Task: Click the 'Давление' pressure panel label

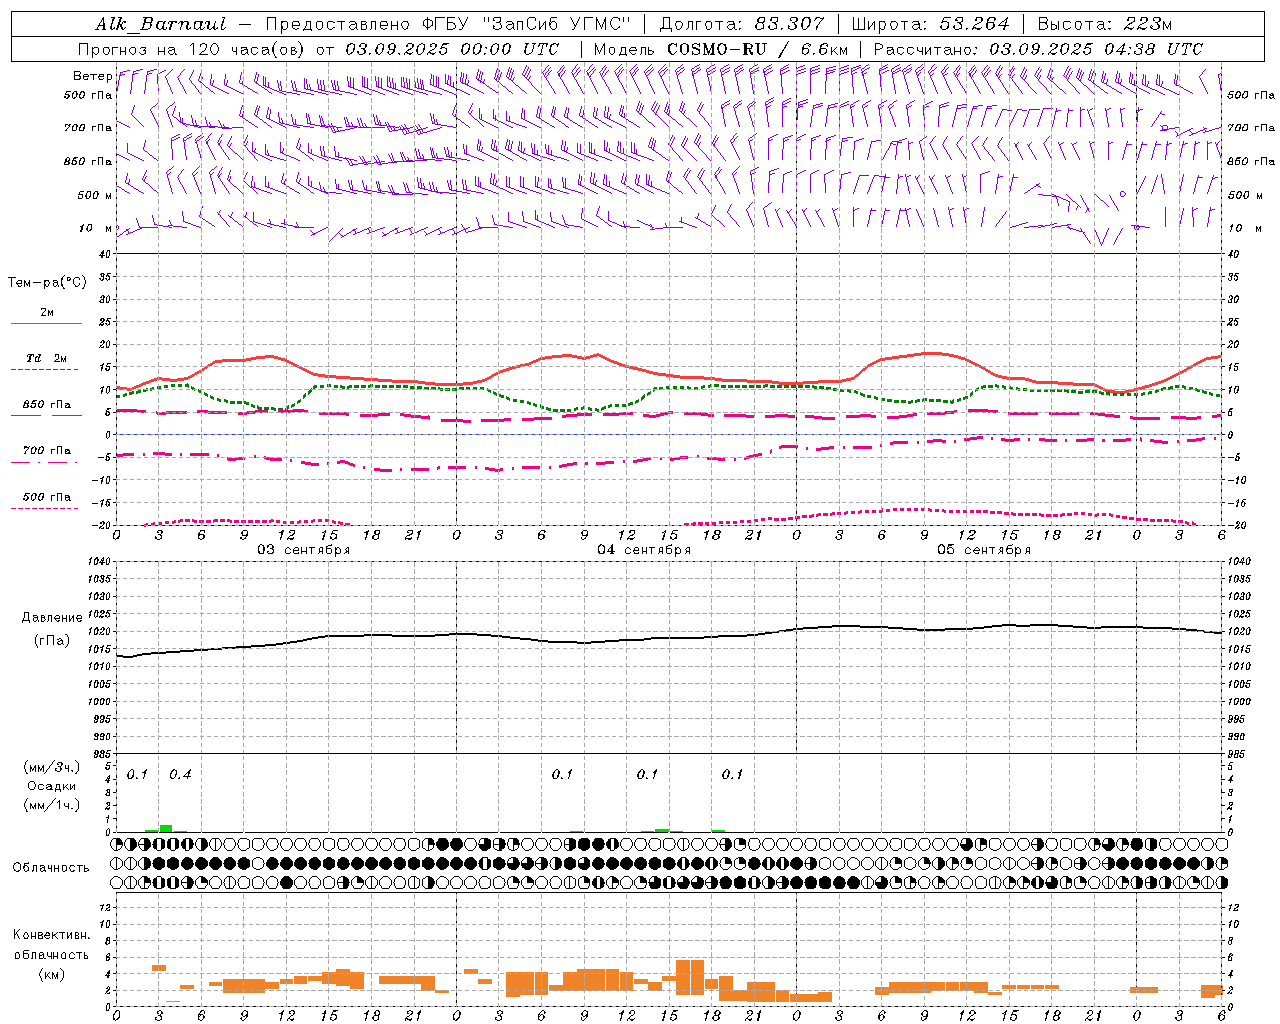Action: pos(52,618)
